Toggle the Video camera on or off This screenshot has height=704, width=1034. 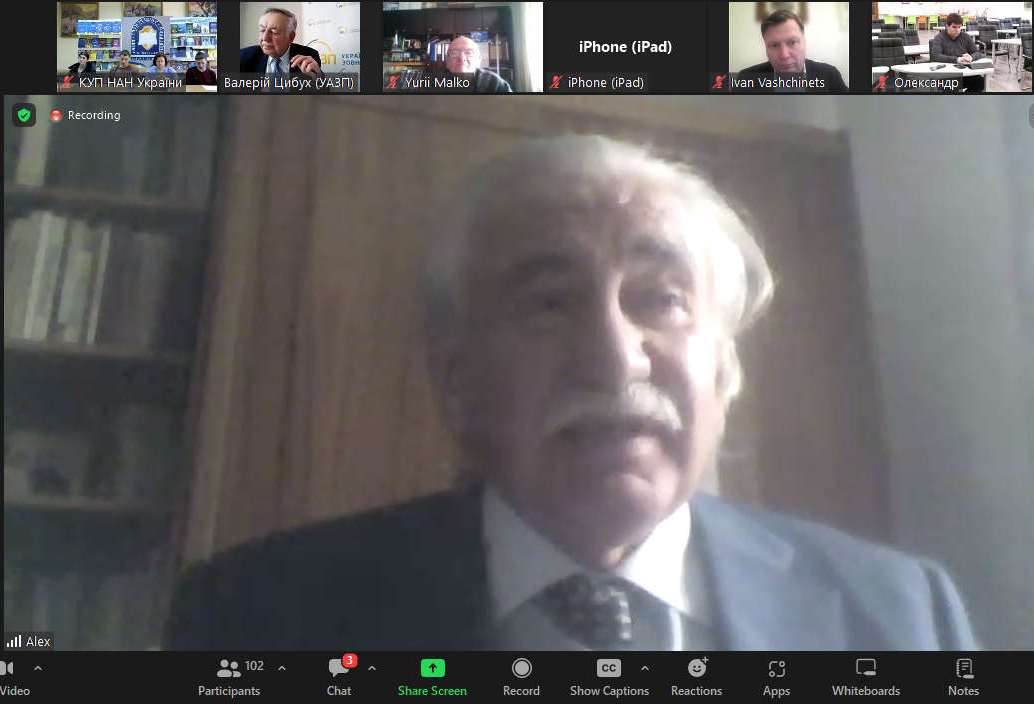[12, 676]
